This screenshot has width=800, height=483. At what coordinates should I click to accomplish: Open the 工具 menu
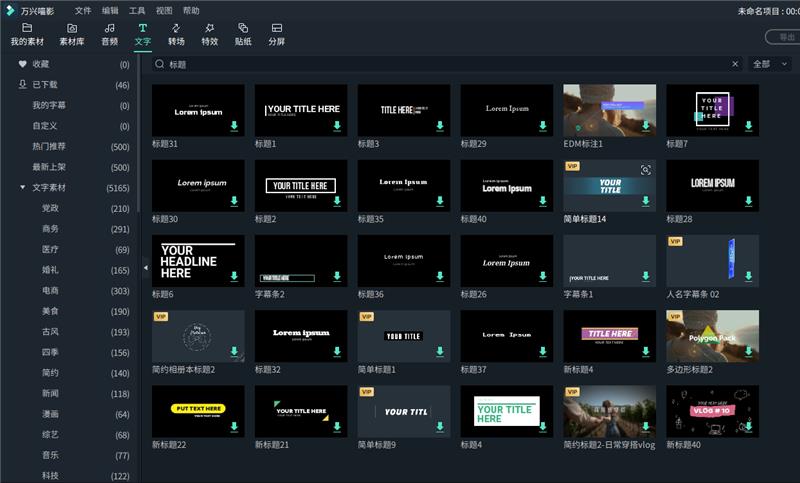pos(137,11)
